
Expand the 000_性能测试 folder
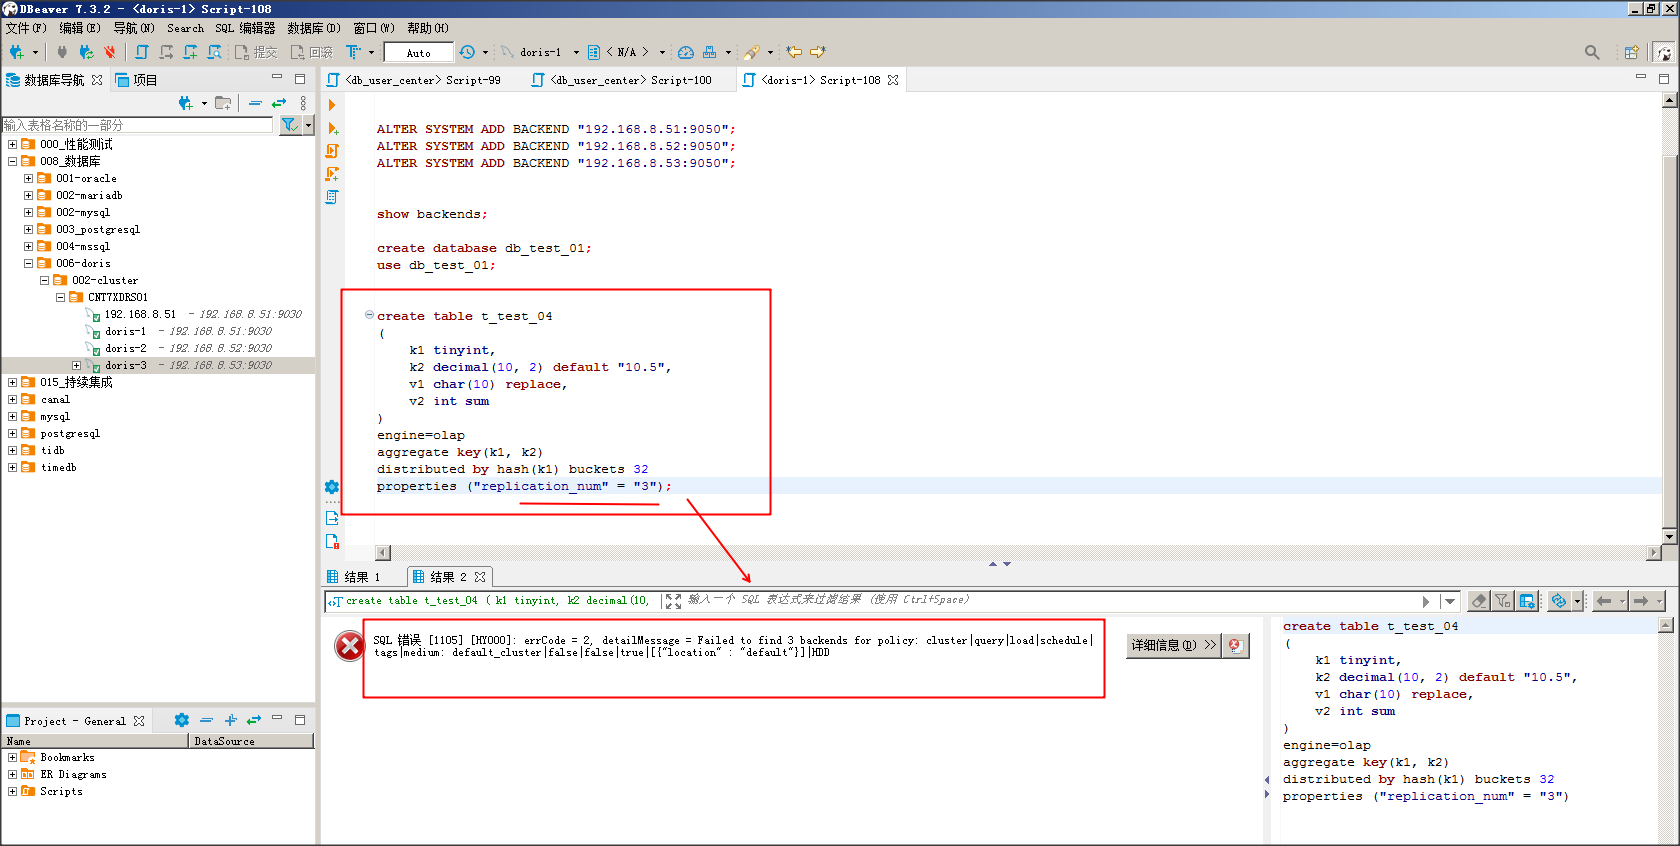(12, 144)
